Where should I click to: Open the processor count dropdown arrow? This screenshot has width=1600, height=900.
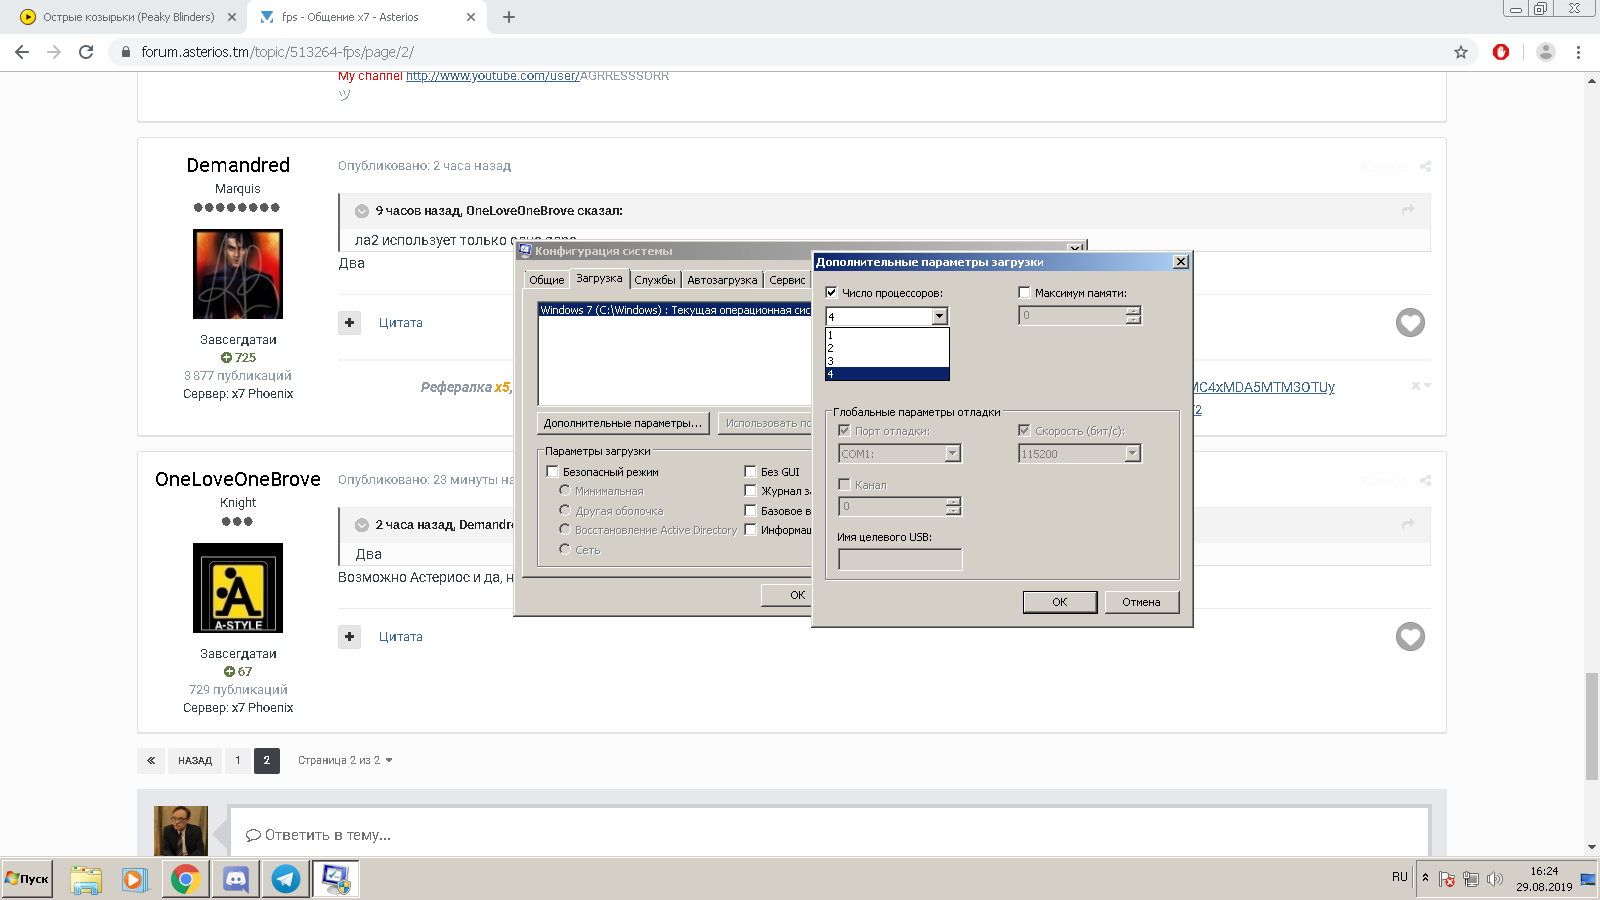(x=939, y=316)
